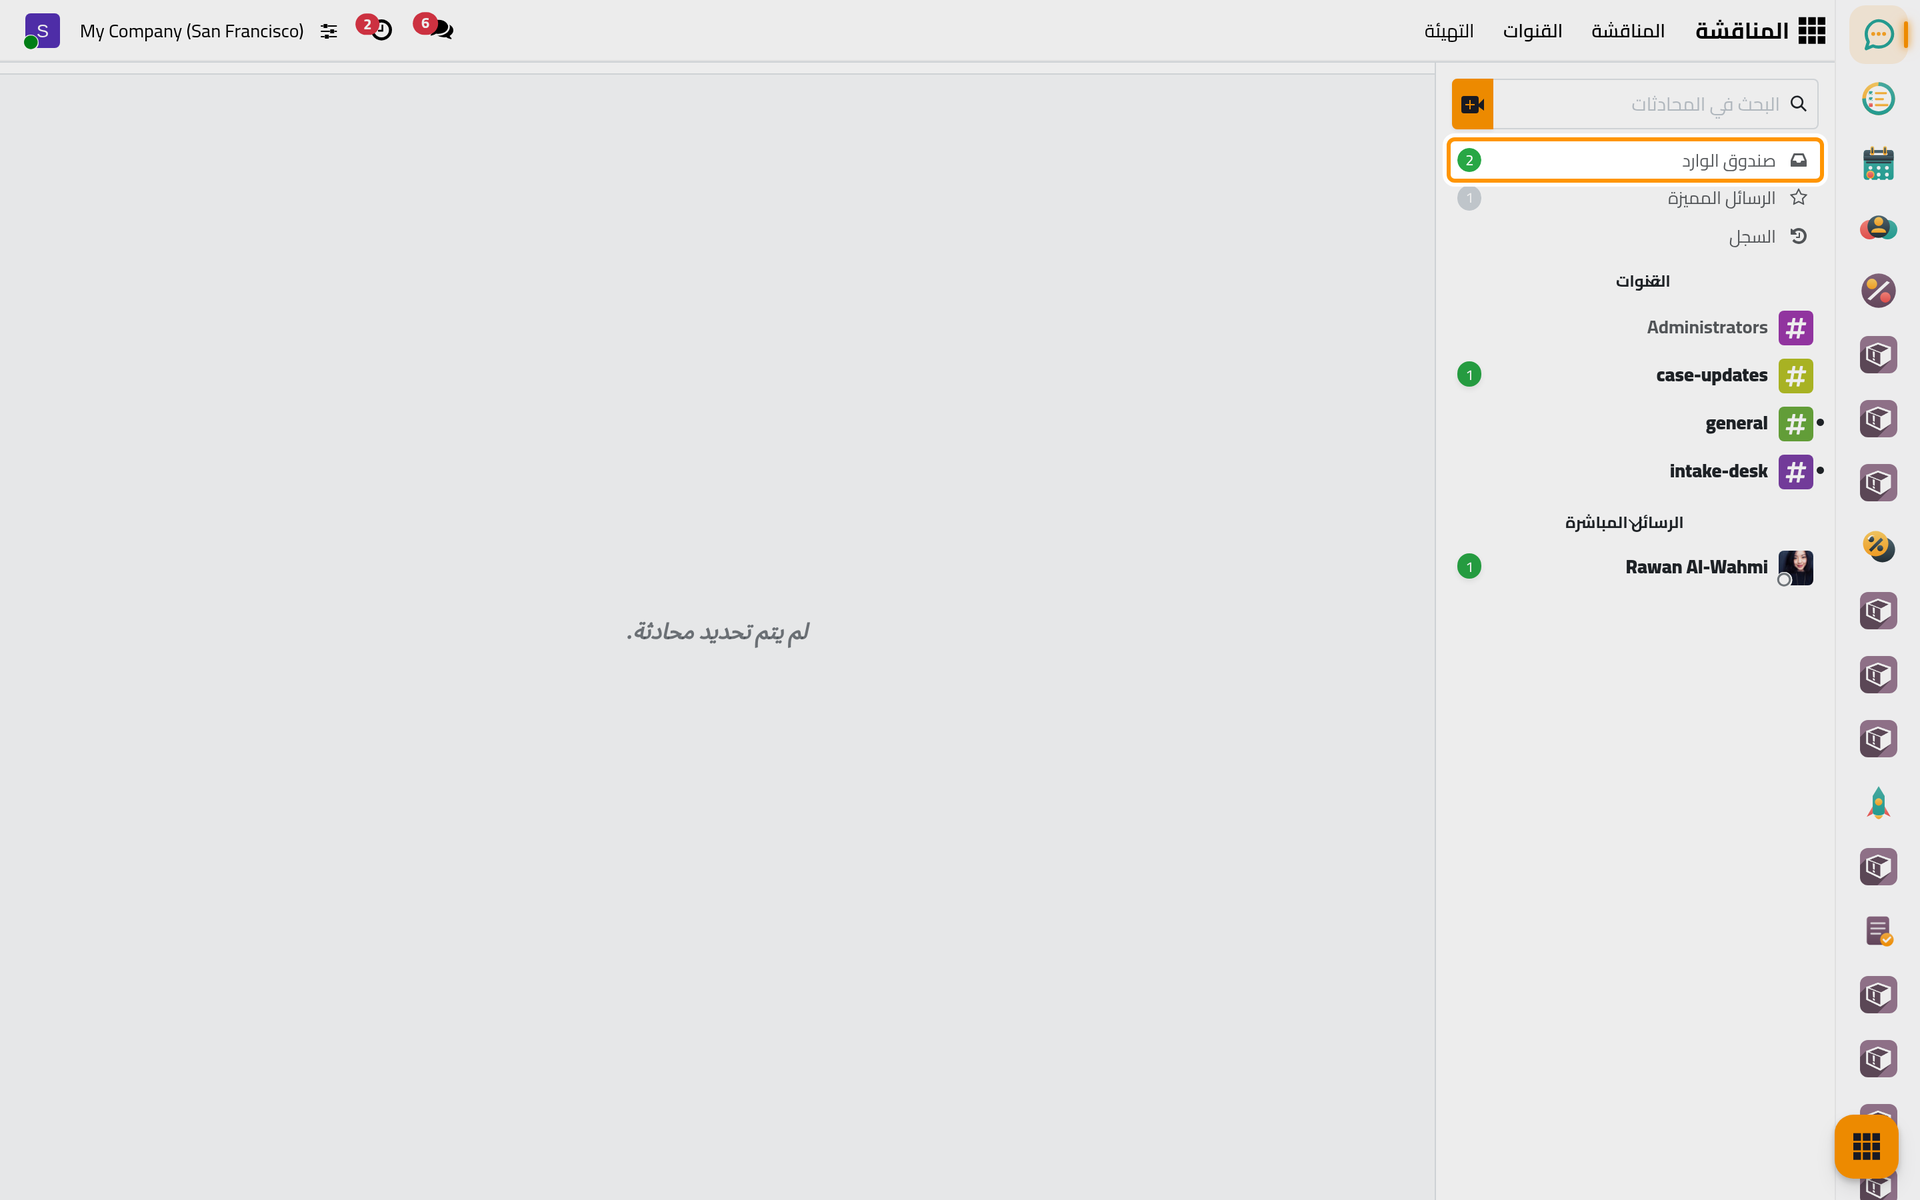Open the home menu grid icon
1920x1200 pixels.
click(1811, 31)
